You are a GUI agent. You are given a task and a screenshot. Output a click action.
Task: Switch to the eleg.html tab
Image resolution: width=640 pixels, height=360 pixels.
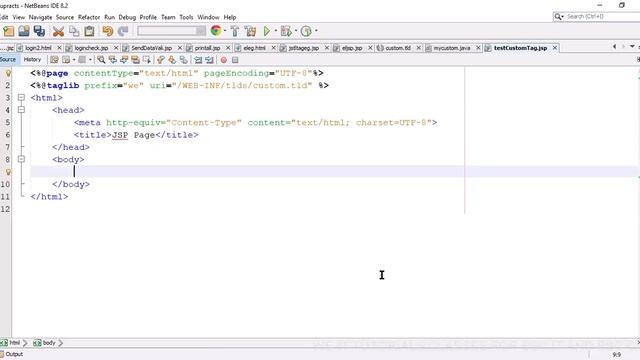254,48
